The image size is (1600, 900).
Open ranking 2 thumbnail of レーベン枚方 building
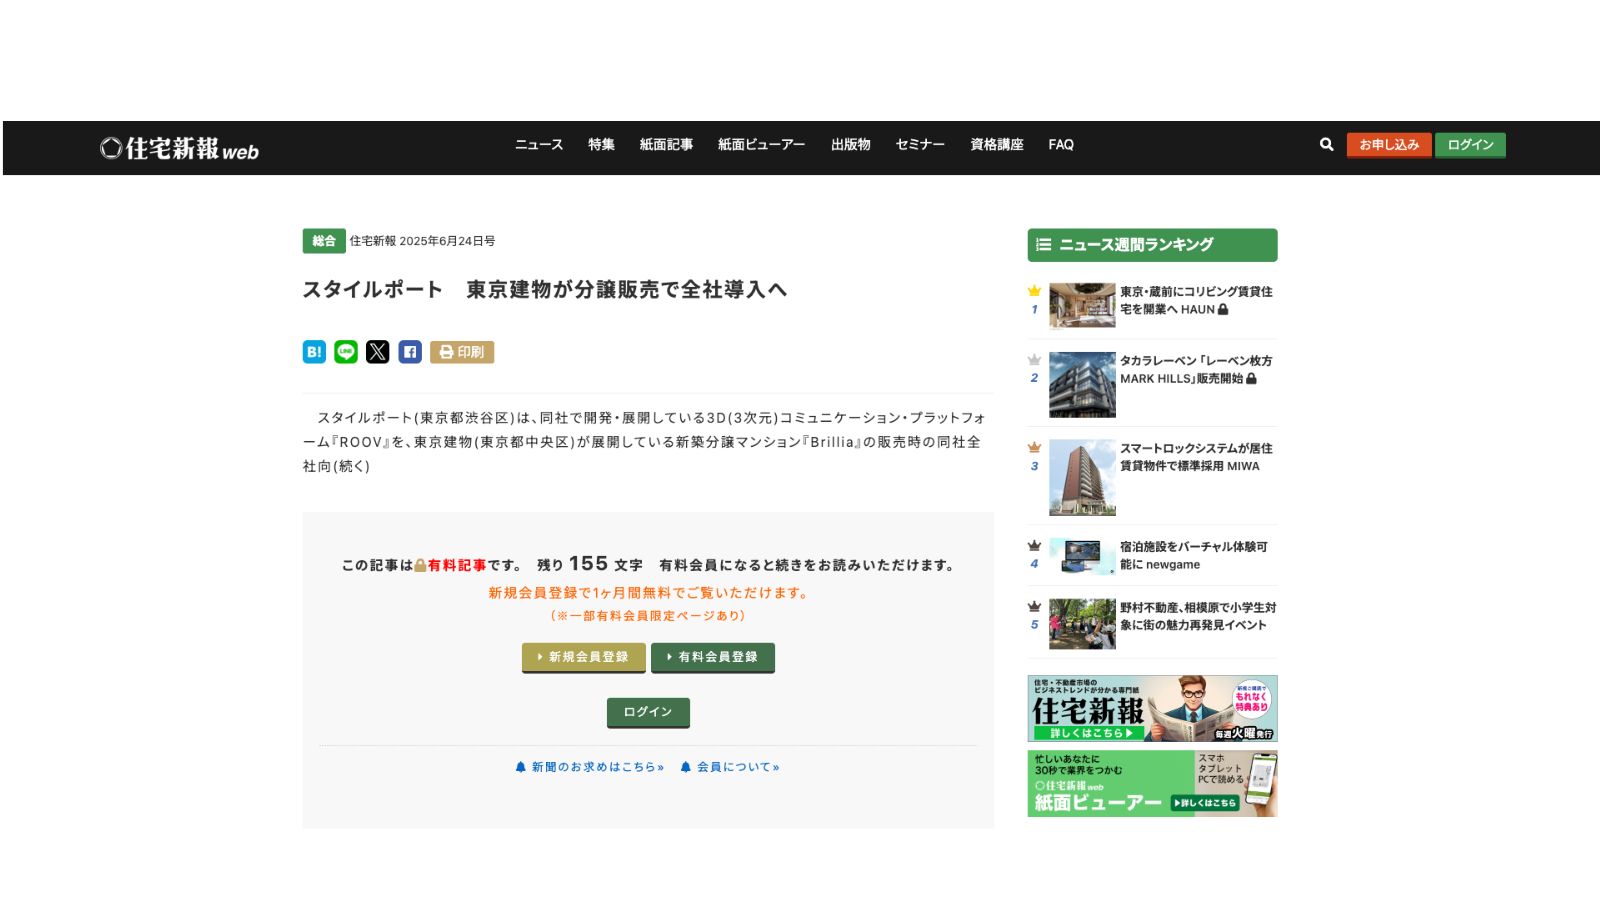pyautogui.click(x=1082, y=384)
